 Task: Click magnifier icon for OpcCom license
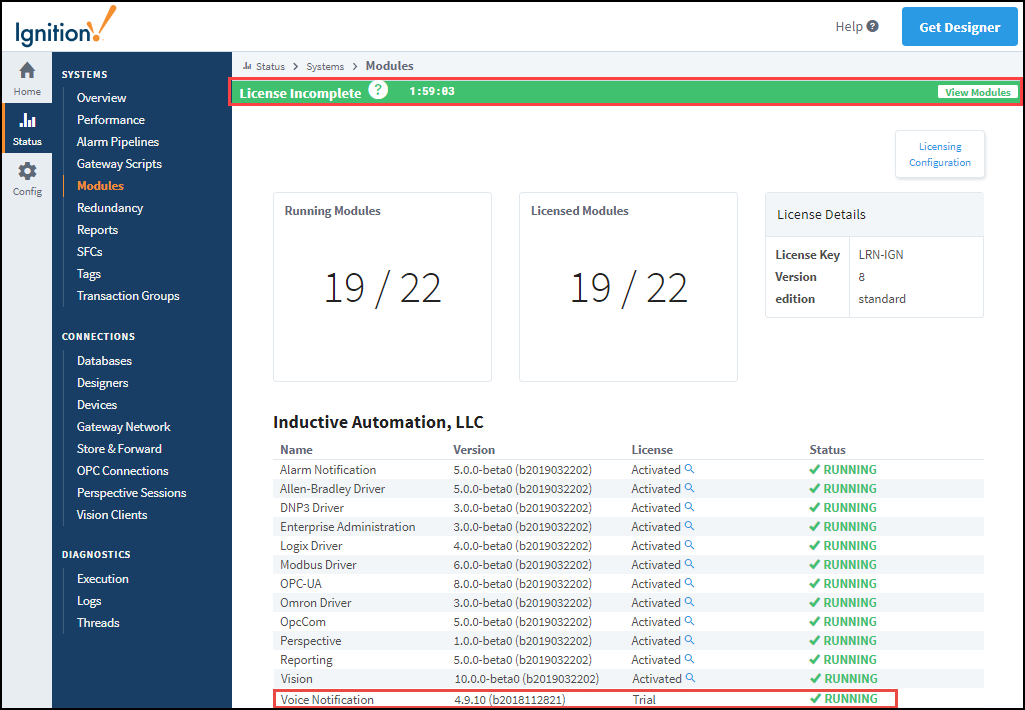tap(689, 620)
